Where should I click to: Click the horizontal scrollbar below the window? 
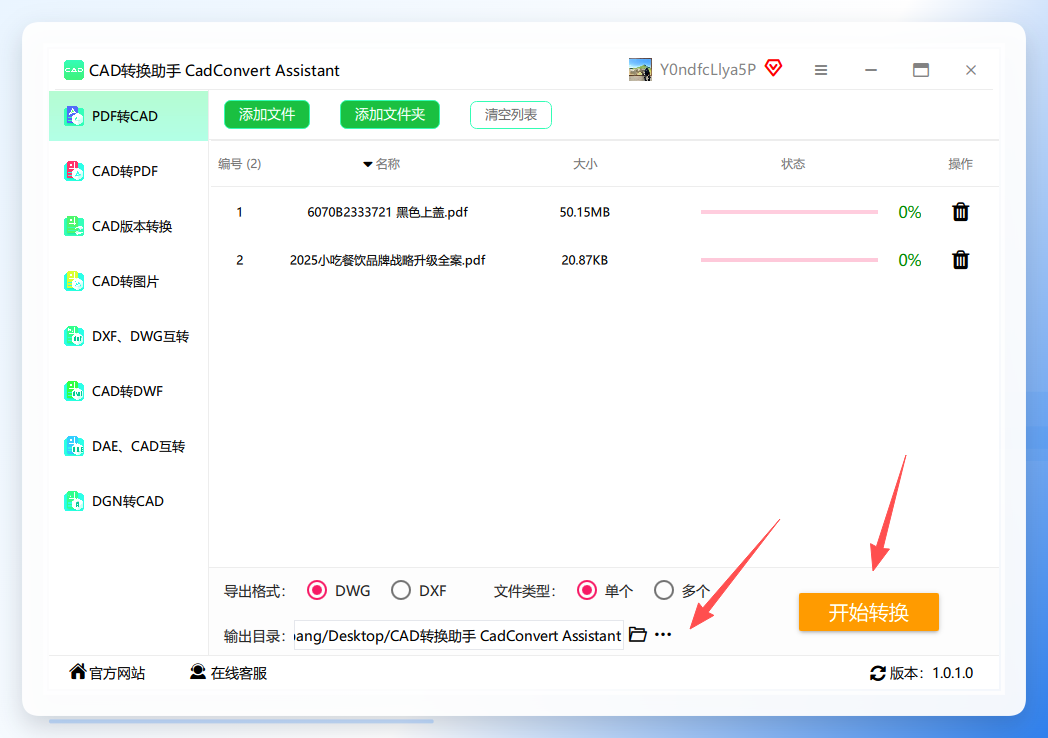(x=241, y=721)
